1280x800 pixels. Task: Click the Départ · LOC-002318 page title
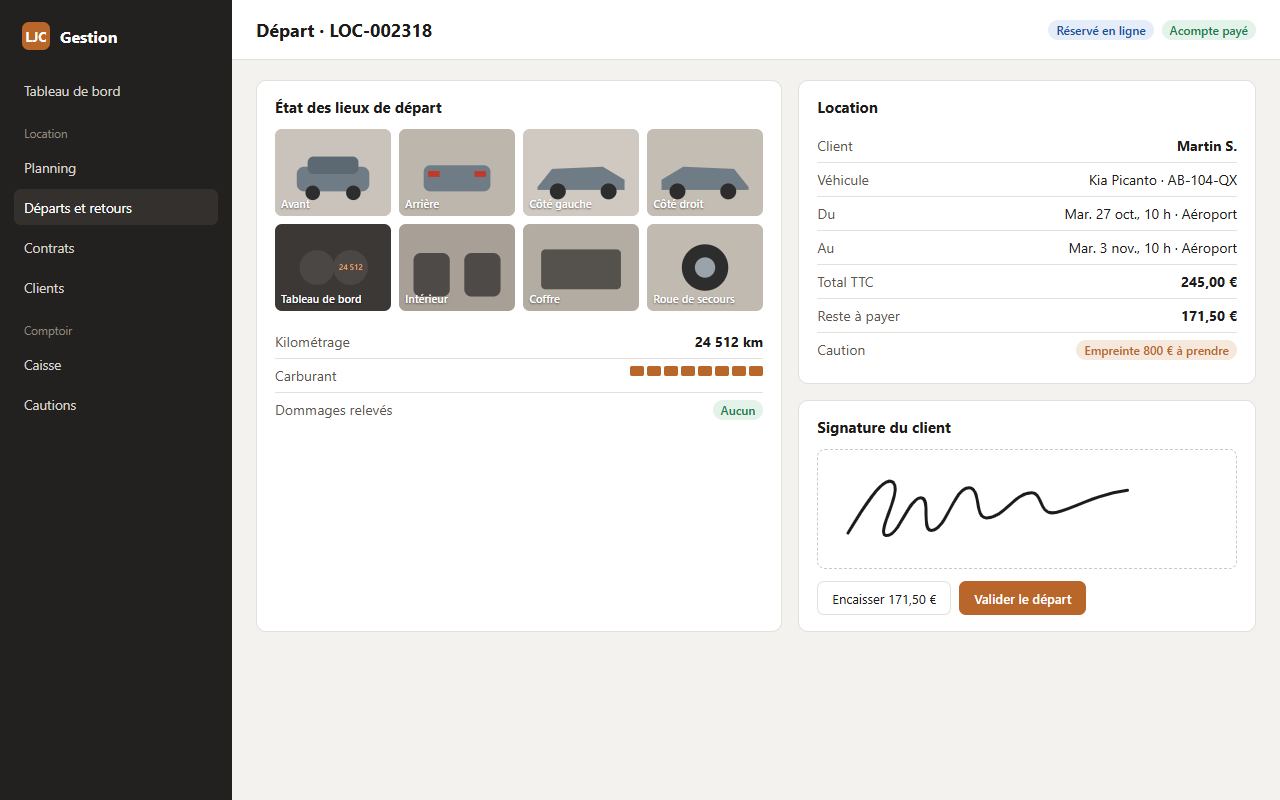click(344, 31)
